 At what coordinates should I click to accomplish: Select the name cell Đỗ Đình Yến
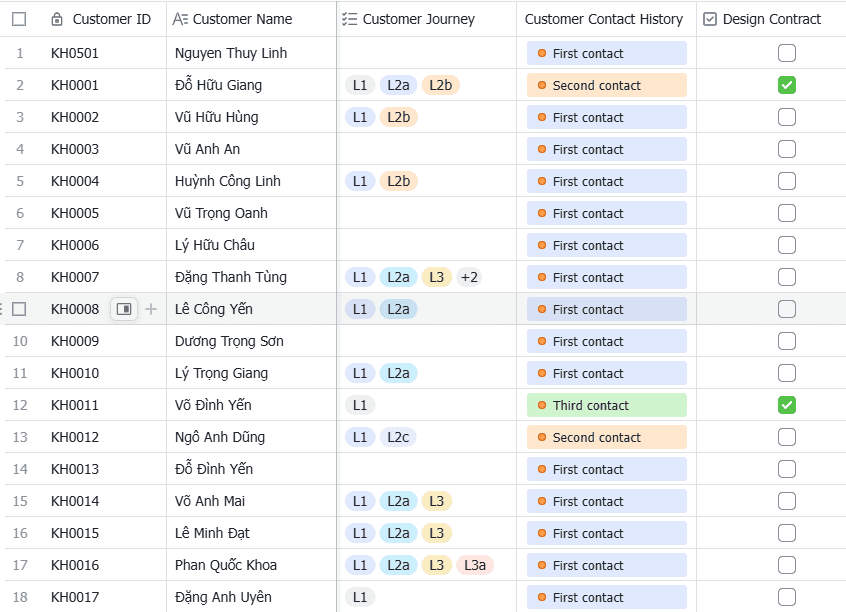(x=251, y=469)
